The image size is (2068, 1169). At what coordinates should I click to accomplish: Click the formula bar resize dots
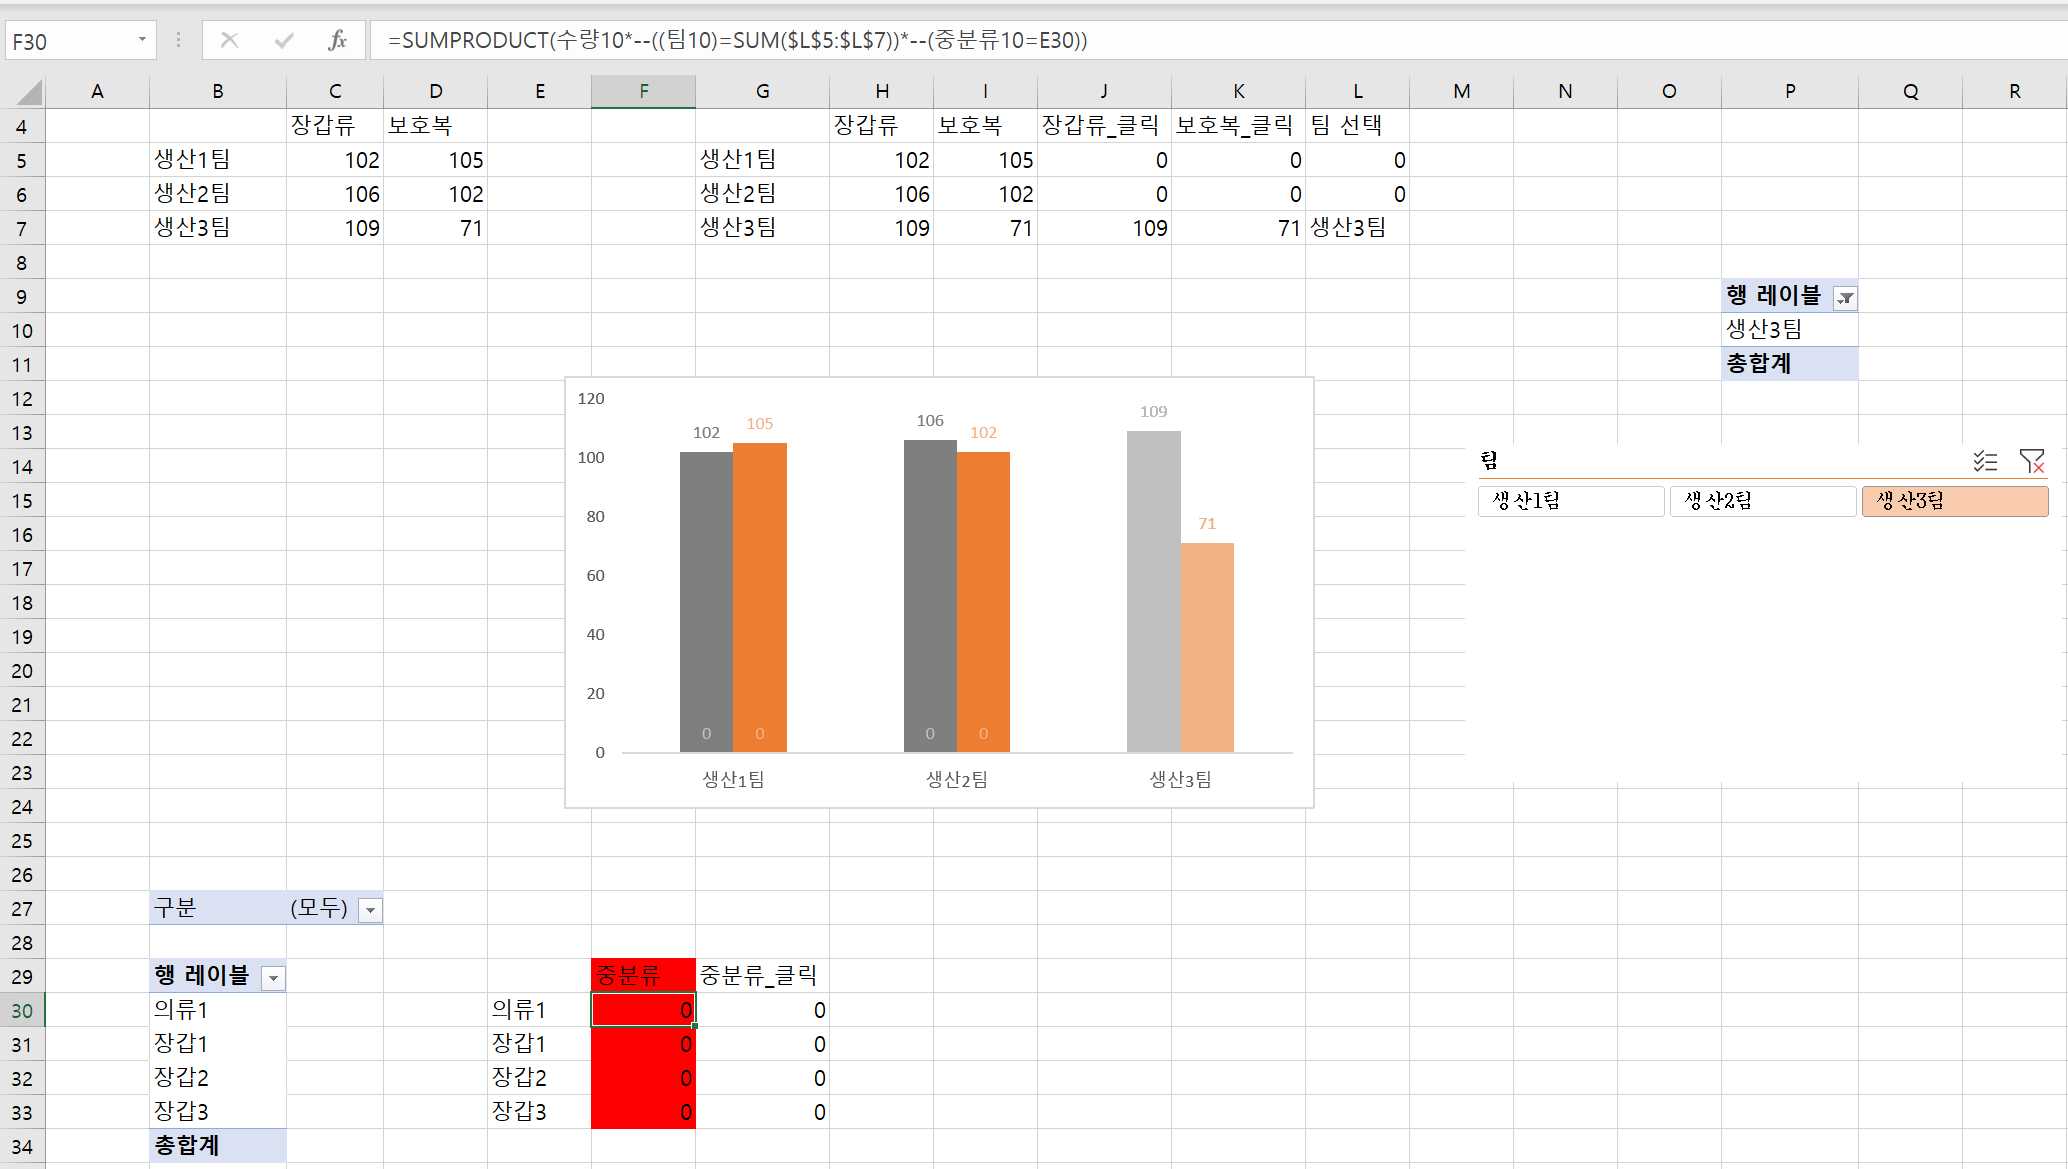tap(178, 40)
